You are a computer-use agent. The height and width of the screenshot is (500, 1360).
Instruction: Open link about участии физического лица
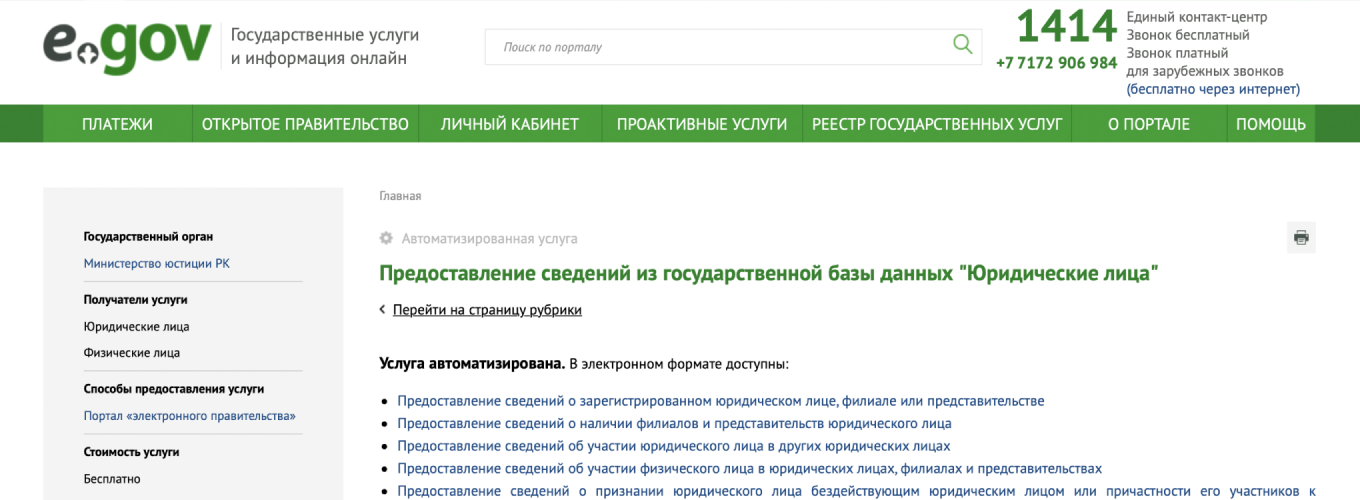point(750,468)
